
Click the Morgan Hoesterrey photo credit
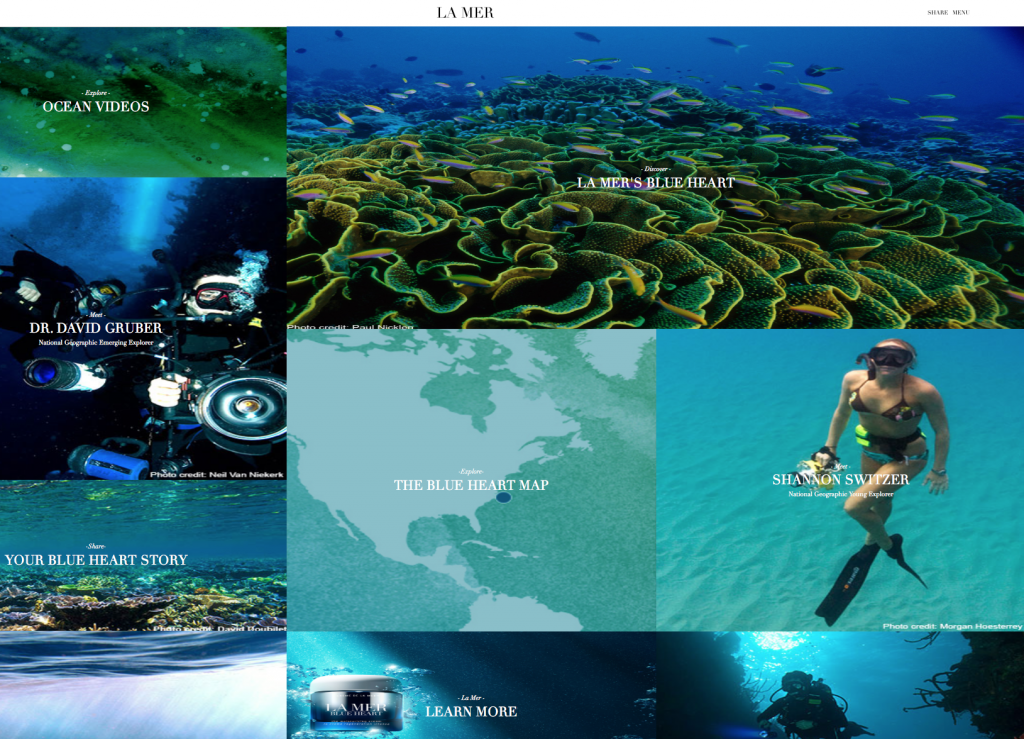coord(950,626)
